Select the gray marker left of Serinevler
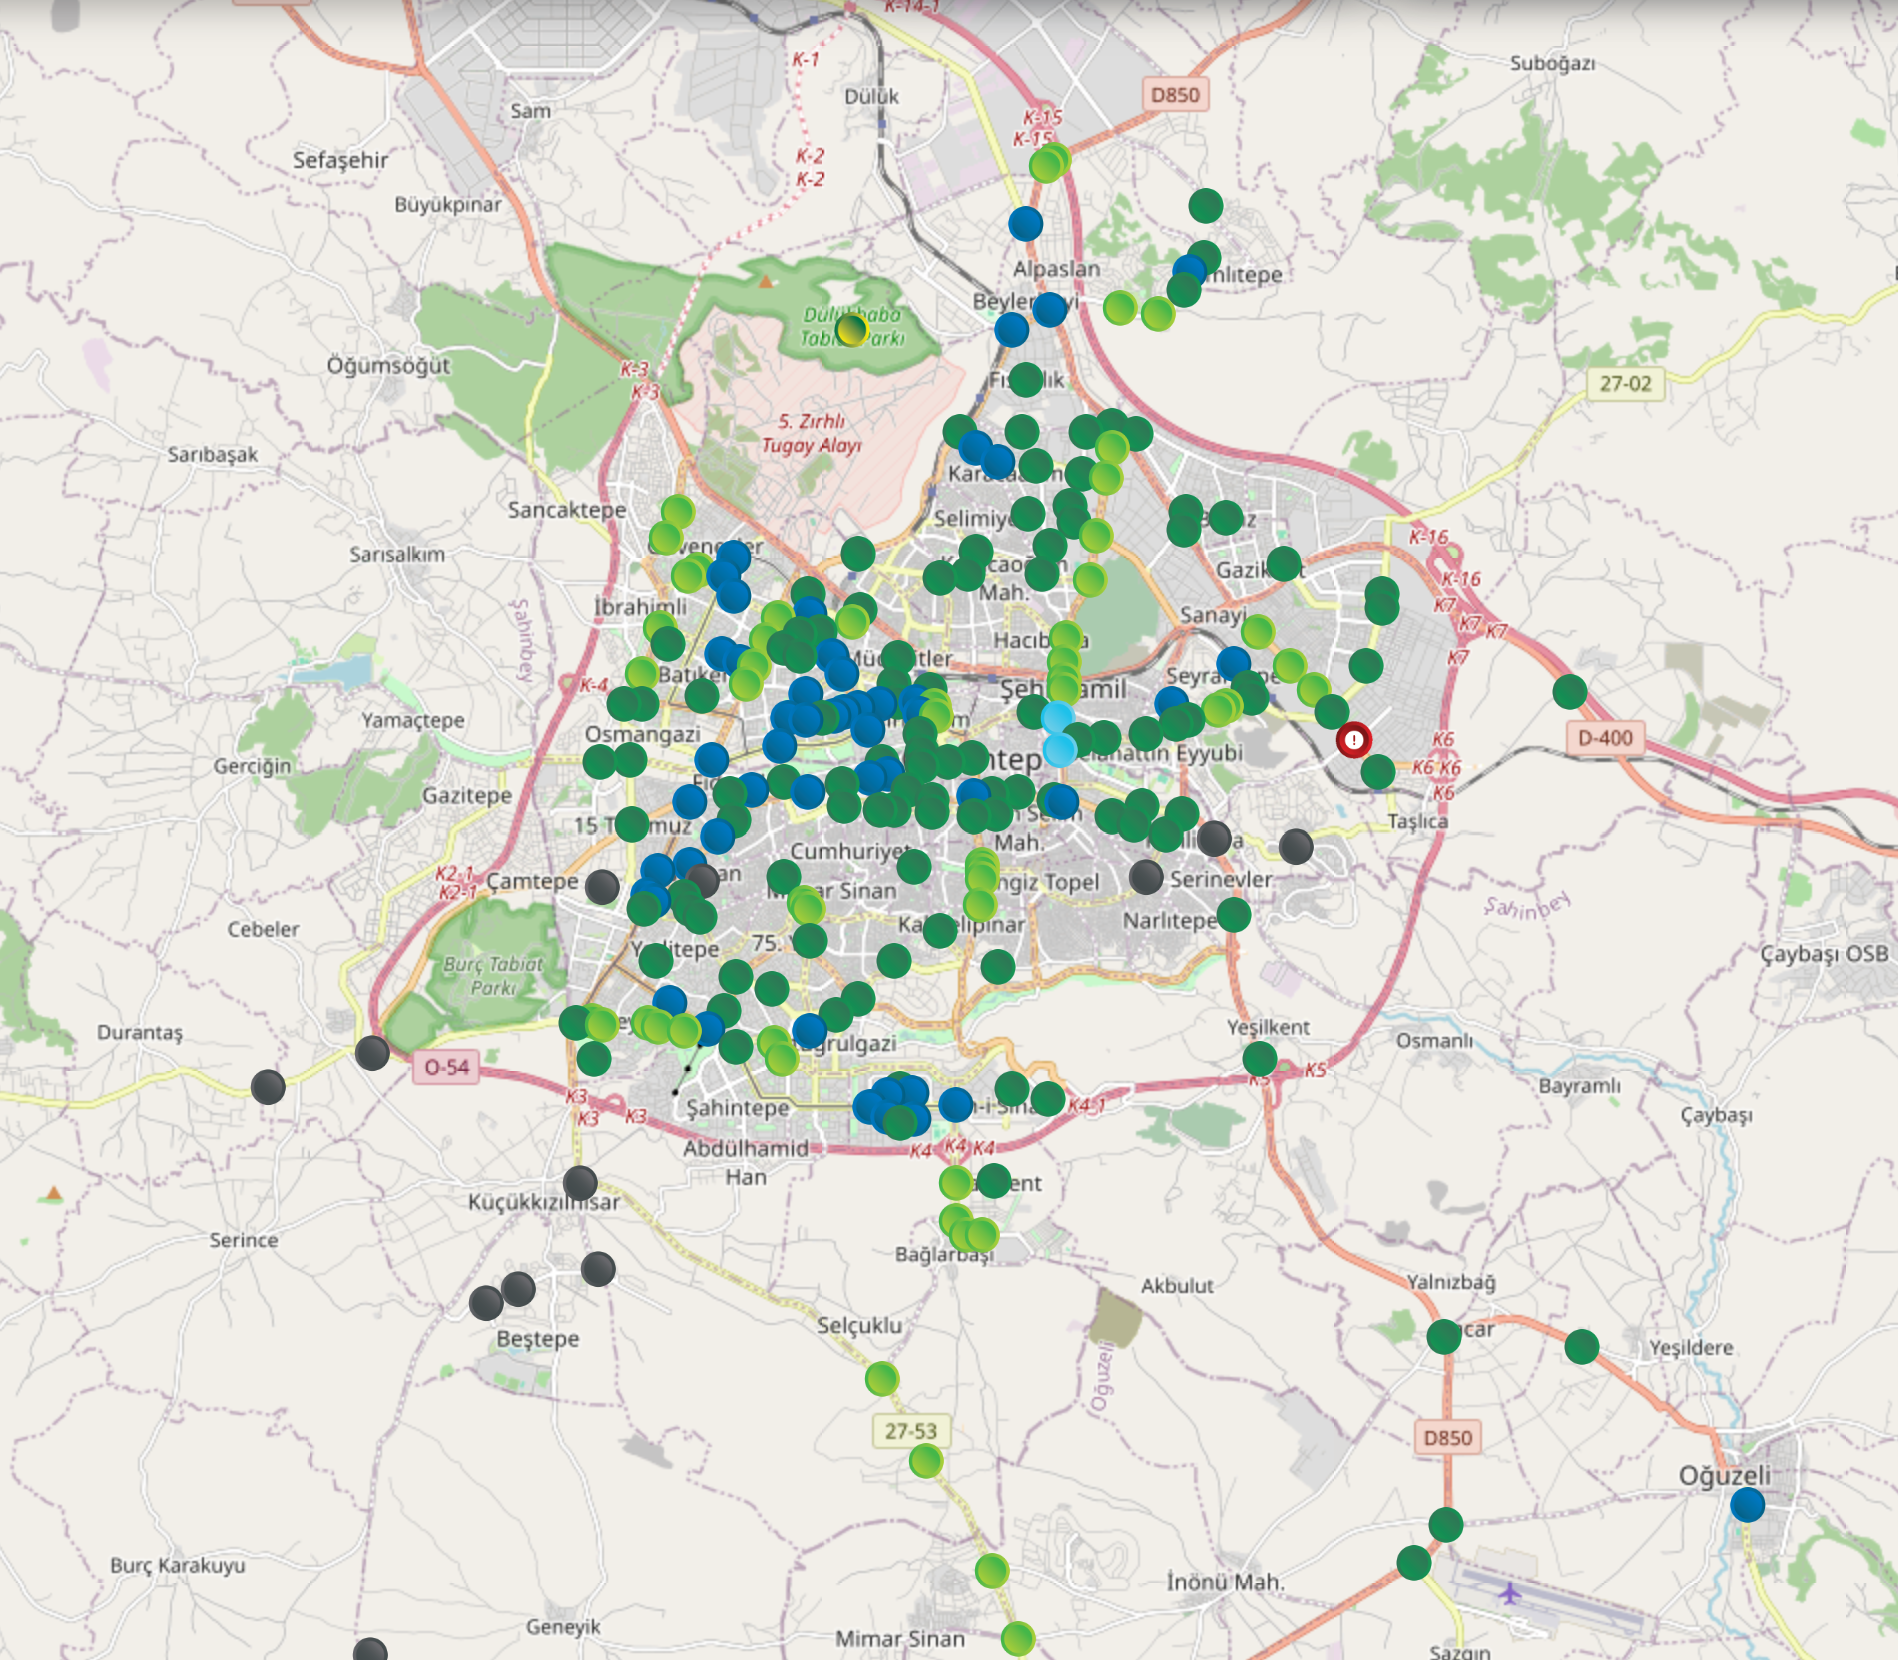 click(x=1146, y=877)
